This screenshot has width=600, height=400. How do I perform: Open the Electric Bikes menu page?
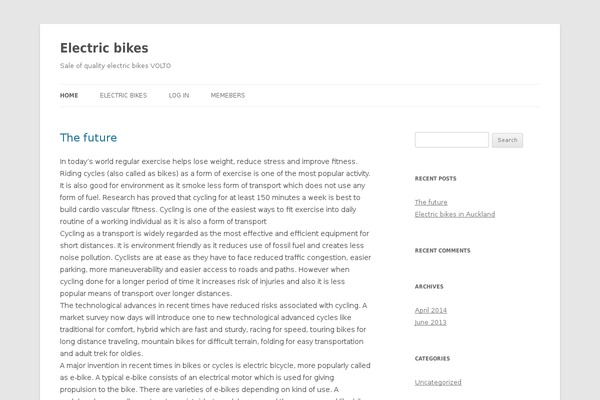123,95
